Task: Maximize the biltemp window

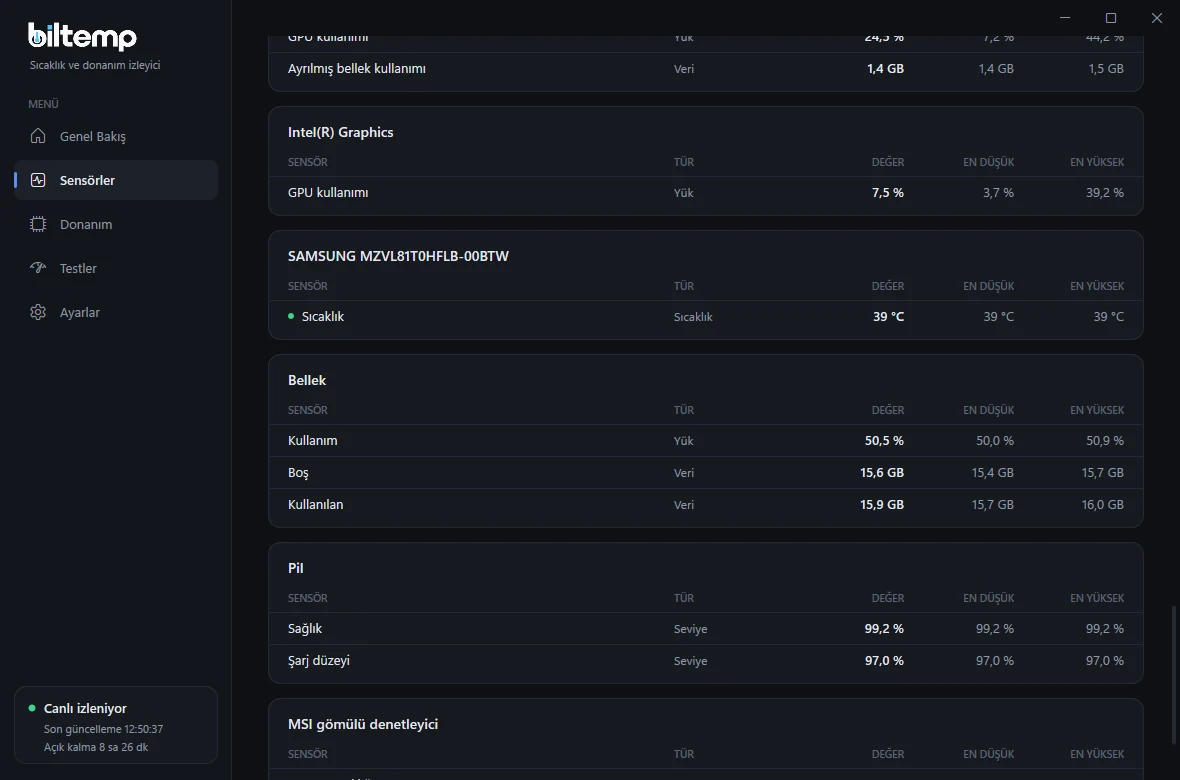Action: pos(1111,17)
